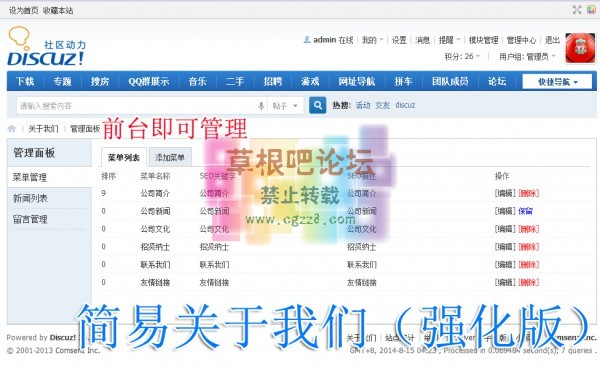The width and height of the screenshot is (600, 371).
Task: Click the Discuz! logo
Action: (x=46, y=47)
